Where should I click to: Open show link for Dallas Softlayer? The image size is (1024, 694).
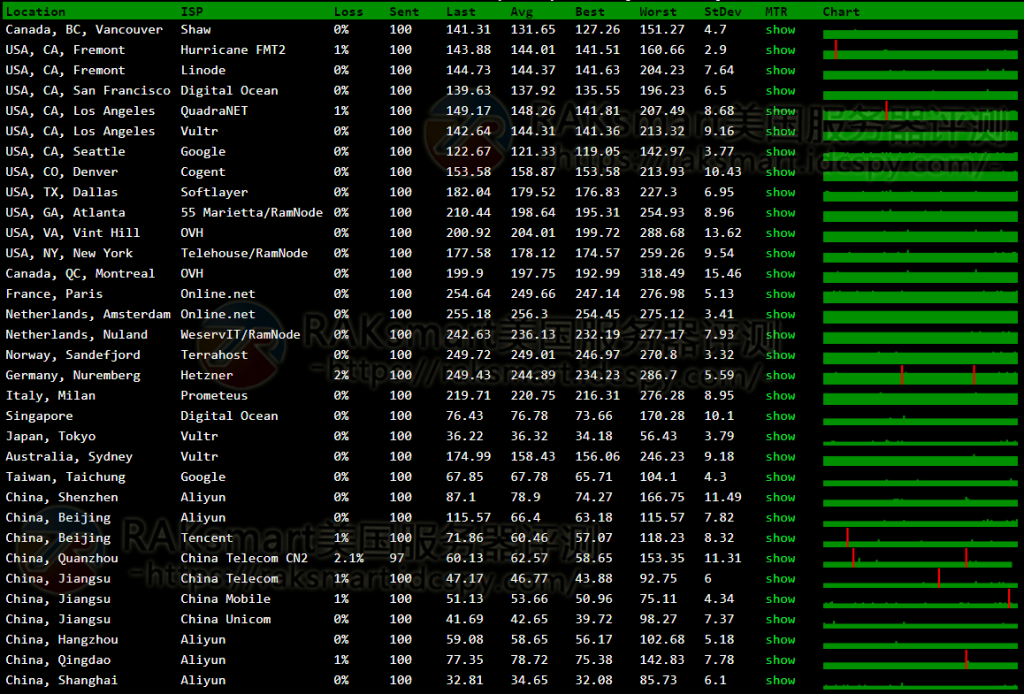[780, 192]
